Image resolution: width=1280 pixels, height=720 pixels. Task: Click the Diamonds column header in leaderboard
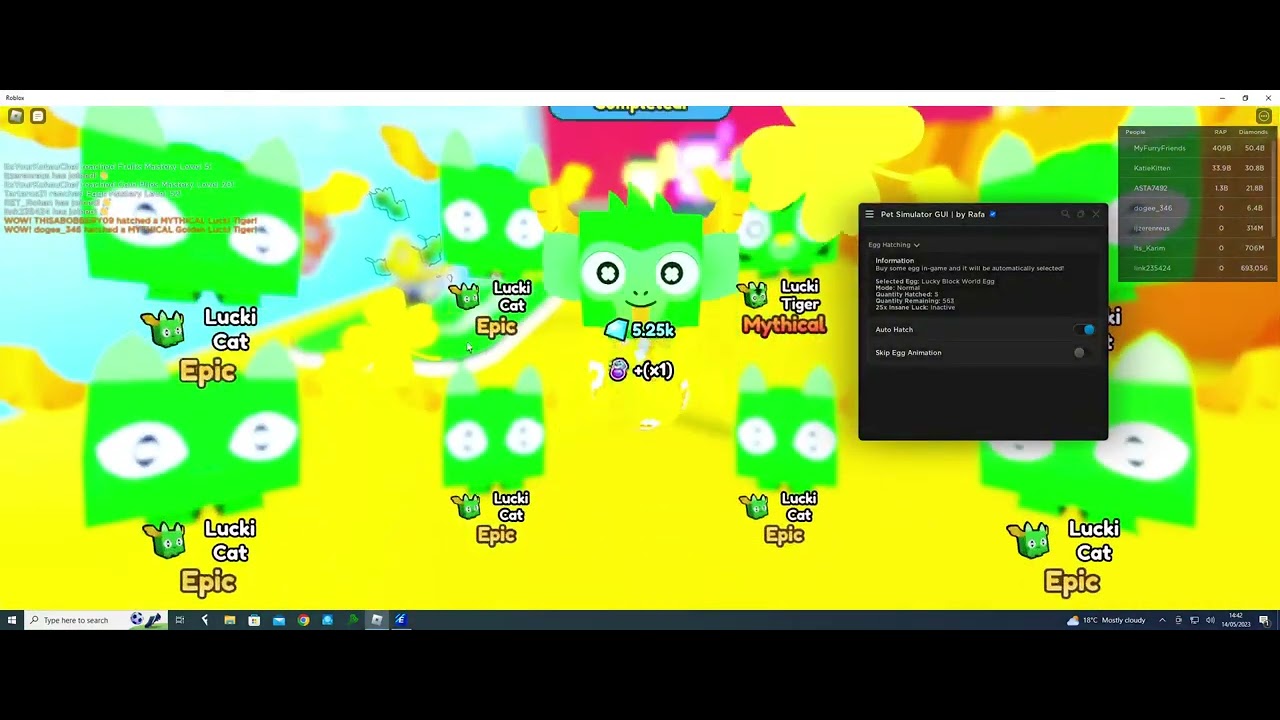[x=1253, y=132]
